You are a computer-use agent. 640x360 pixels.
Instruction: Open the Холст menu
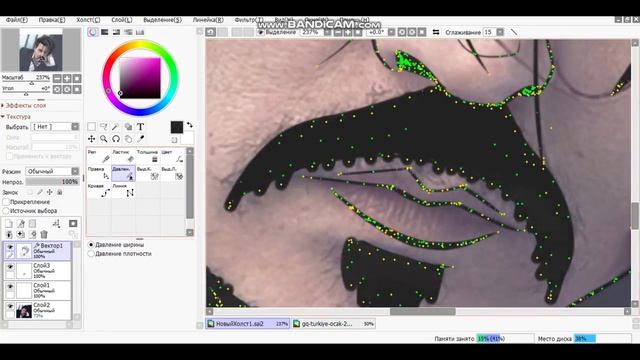pyautogui.click(x=88, y=20)
